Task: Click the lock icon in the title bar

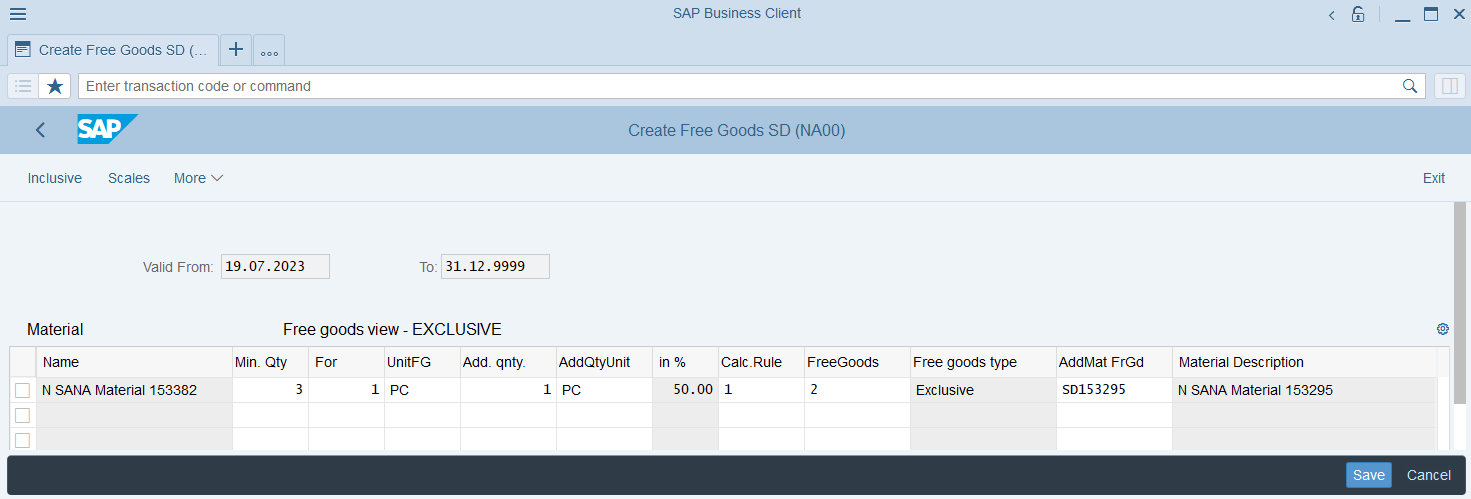Action: tap(1358, 14)
